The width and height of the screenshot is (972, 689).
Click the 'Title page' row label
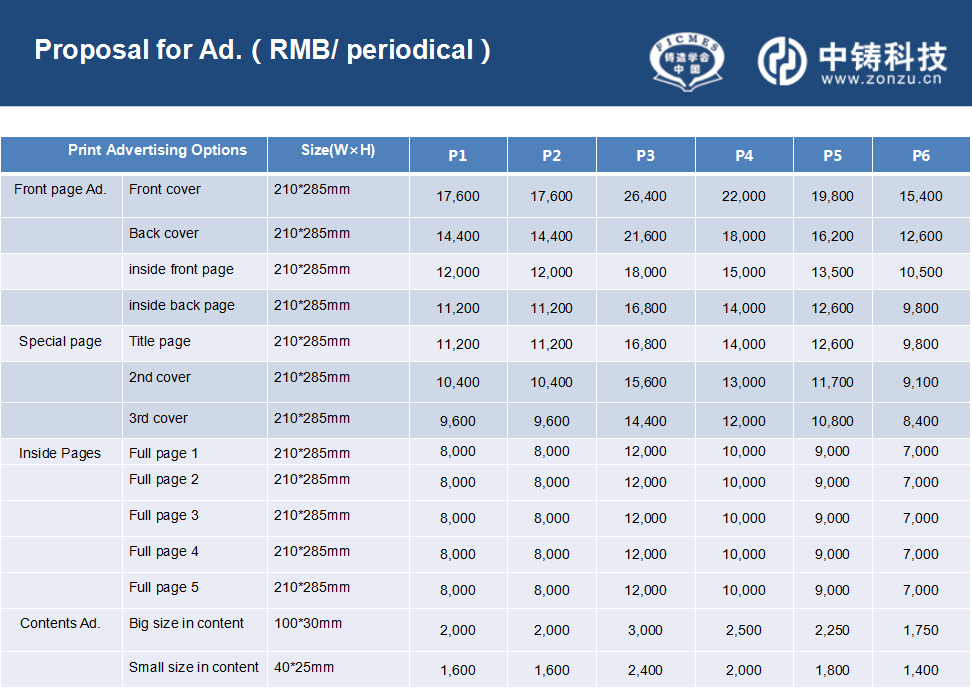(x=160, y=341)
